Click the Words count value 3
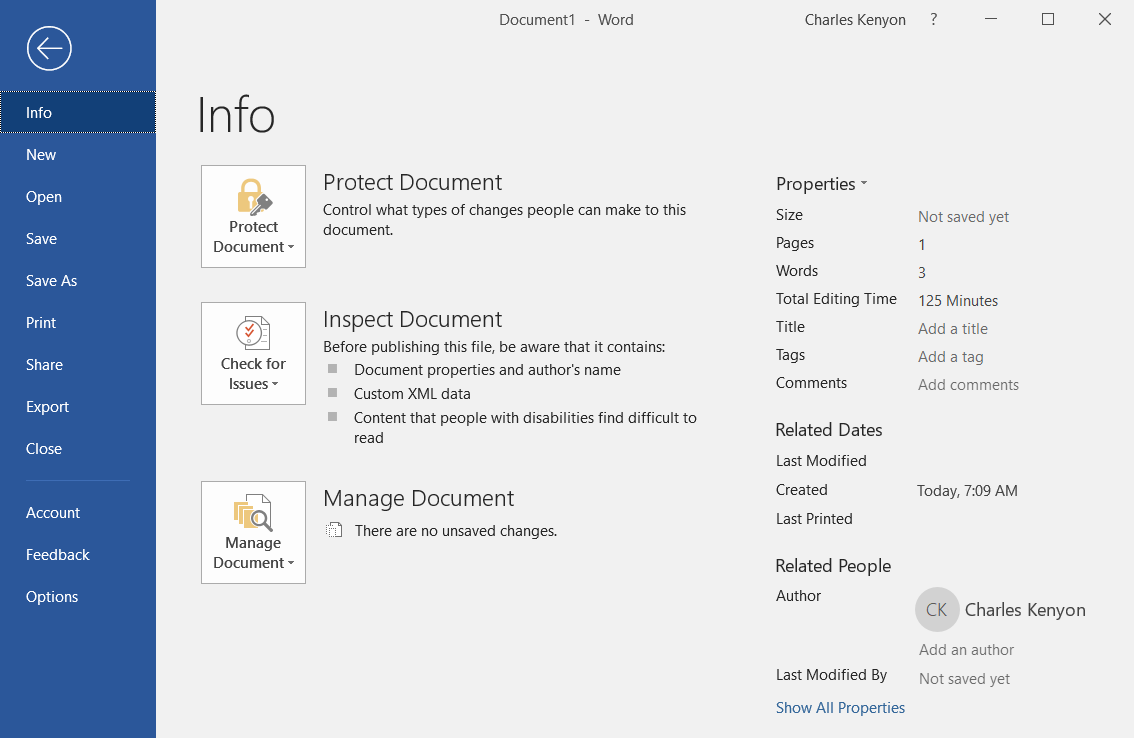The height and width of the screenshot is (738, 1134). tap(922, 273)
